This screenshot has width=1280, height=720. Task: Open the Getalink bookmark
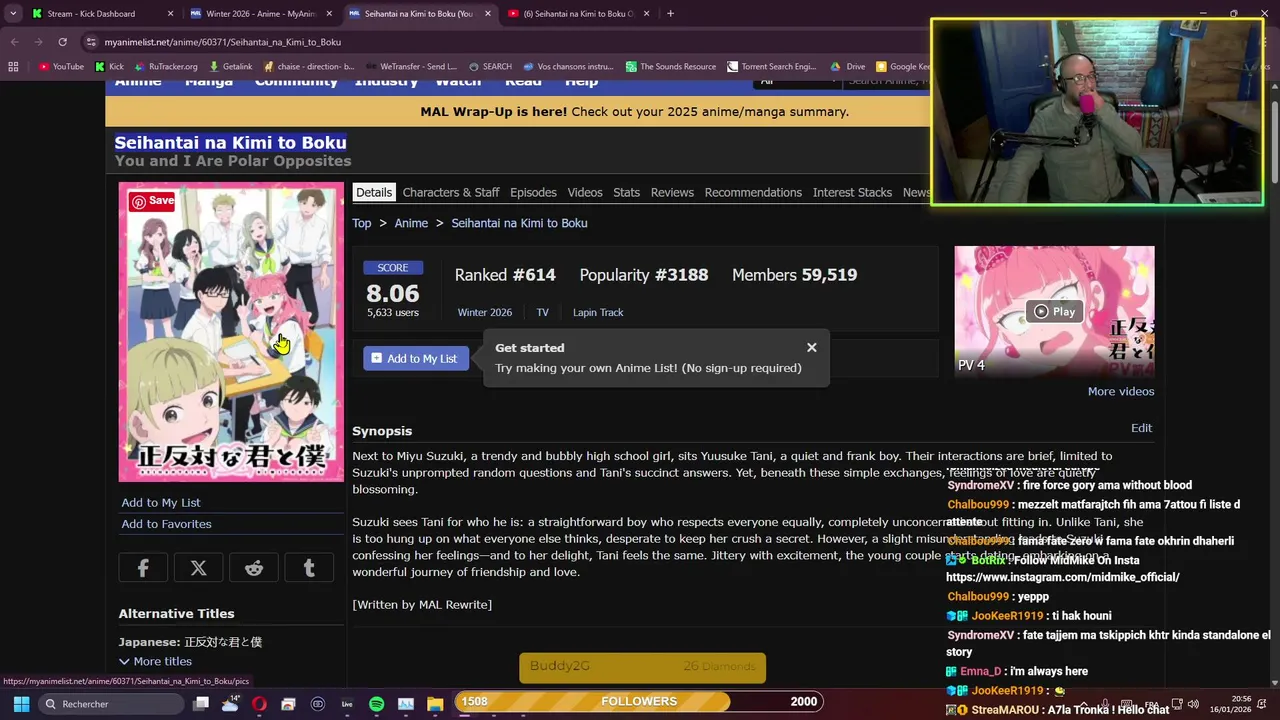[230, 67]
